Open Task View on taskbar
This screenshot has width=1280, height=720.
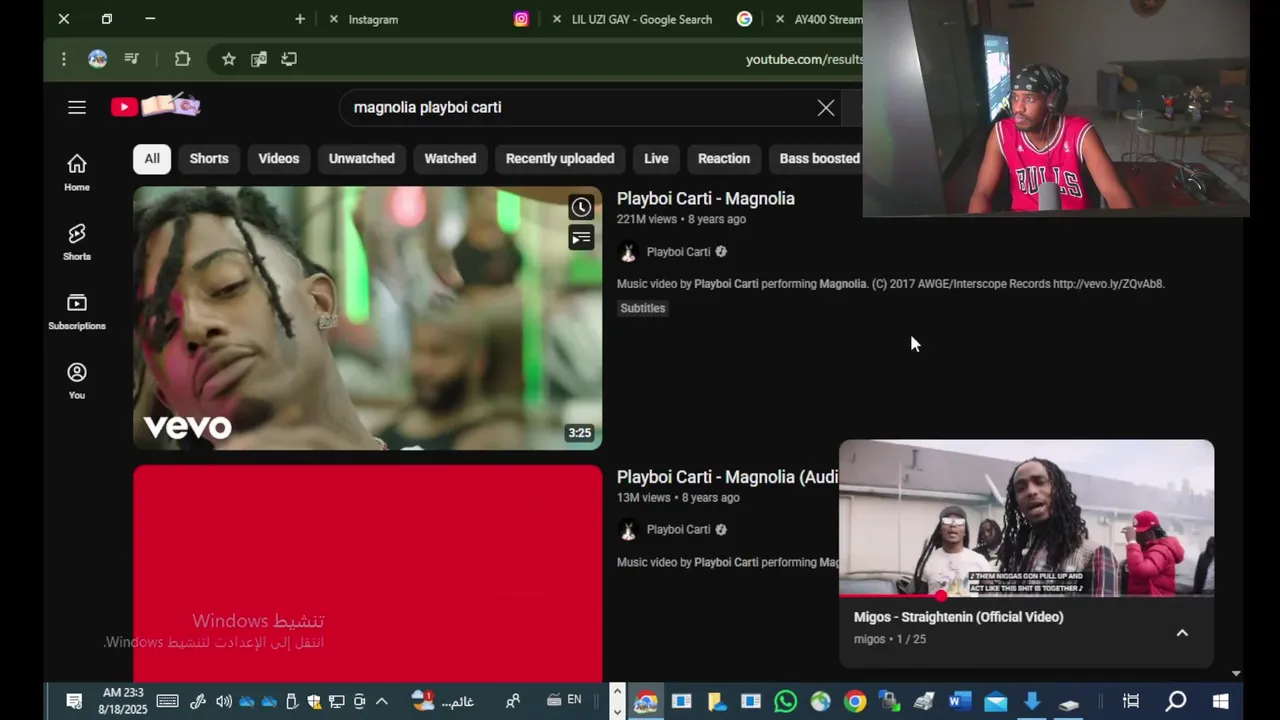(x=1131, y=702)
